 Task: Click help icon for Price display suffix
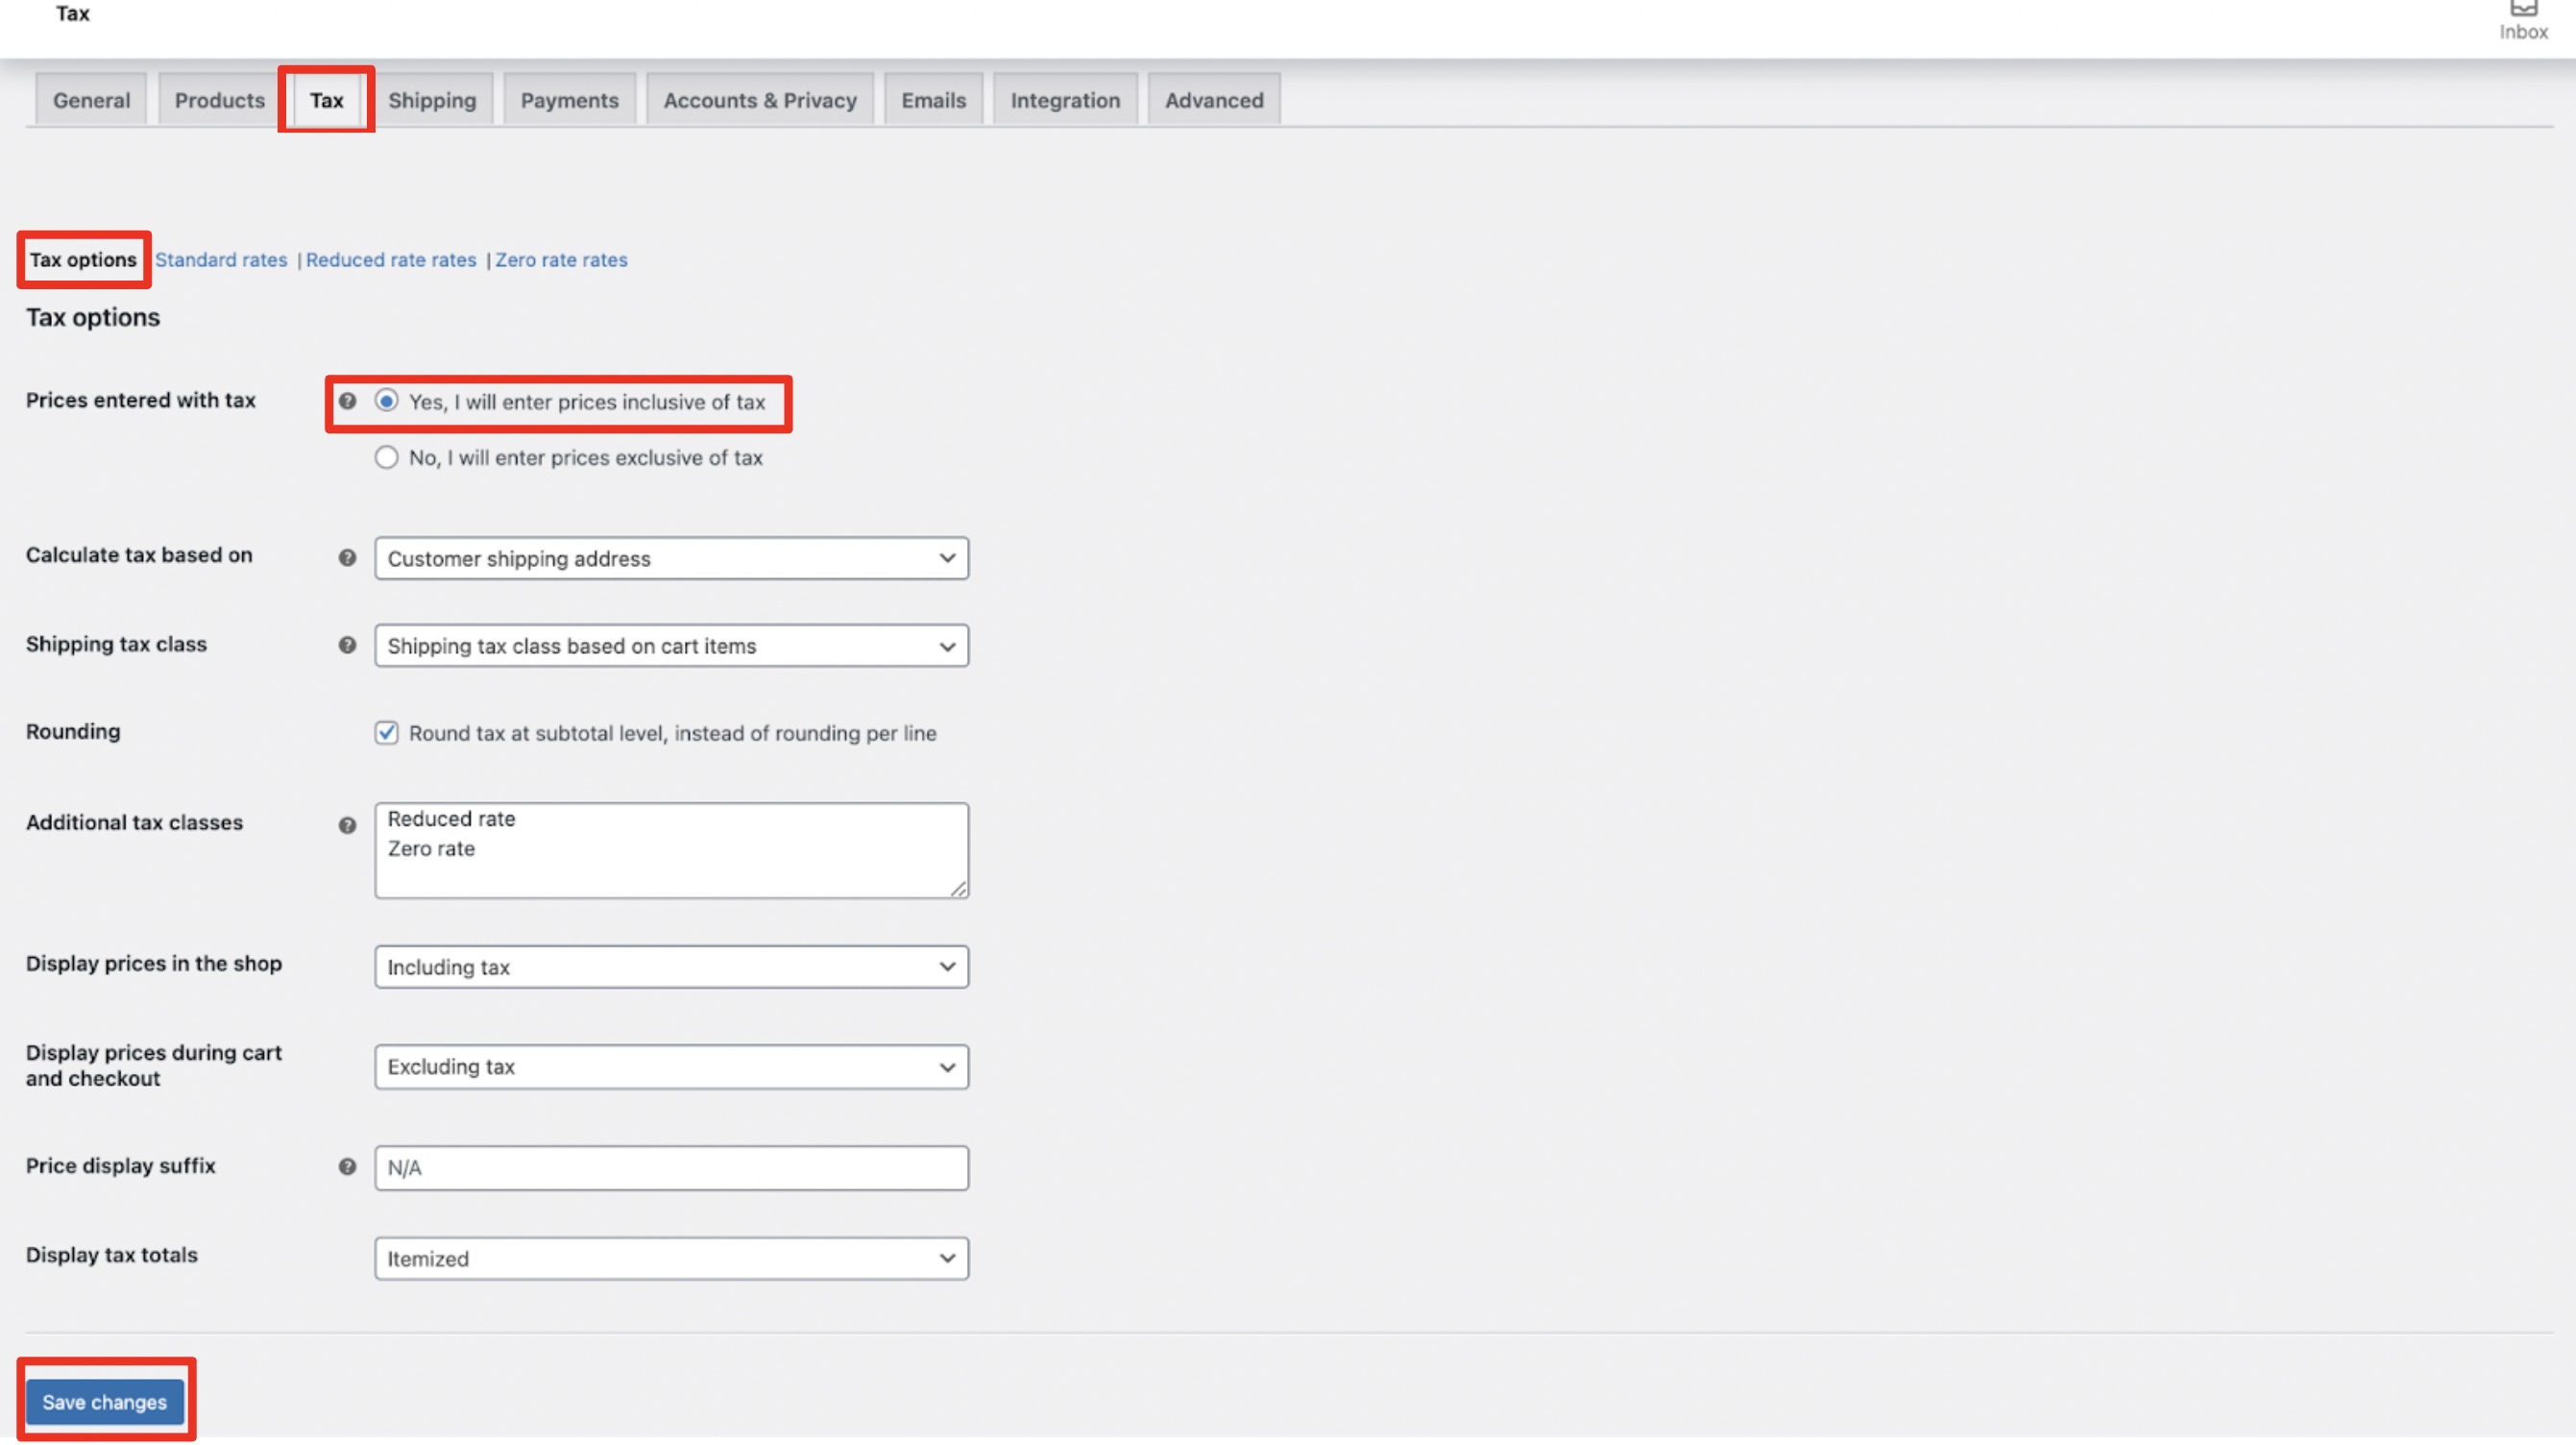tap(347, 1167)
